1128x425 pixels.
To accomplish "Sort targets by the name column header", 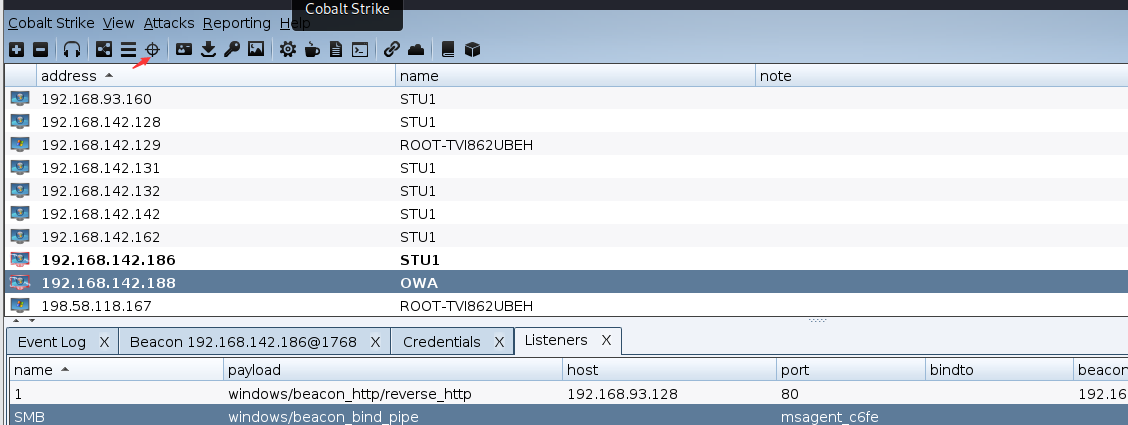I will click(x=576, y=76).
